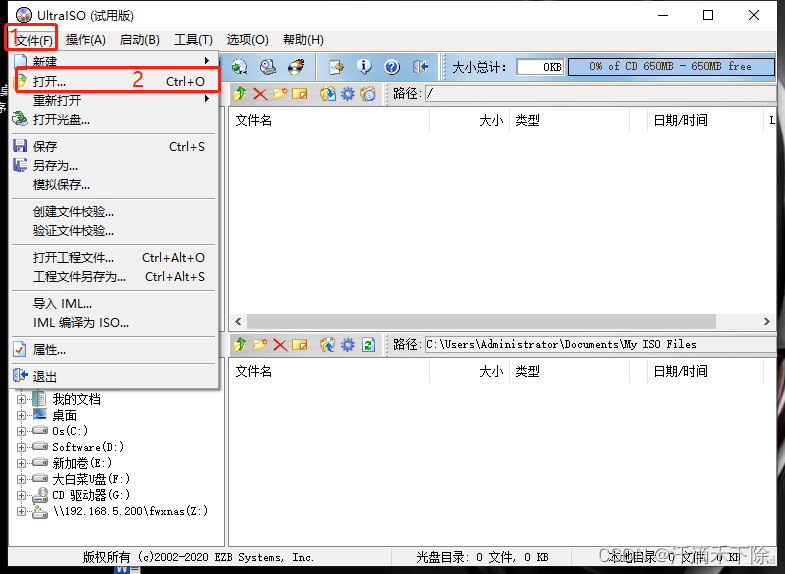The height and width of the screenshot is (574, 785).
Task: Sort local pane by 大小 column header
Action: pos(470,371)
